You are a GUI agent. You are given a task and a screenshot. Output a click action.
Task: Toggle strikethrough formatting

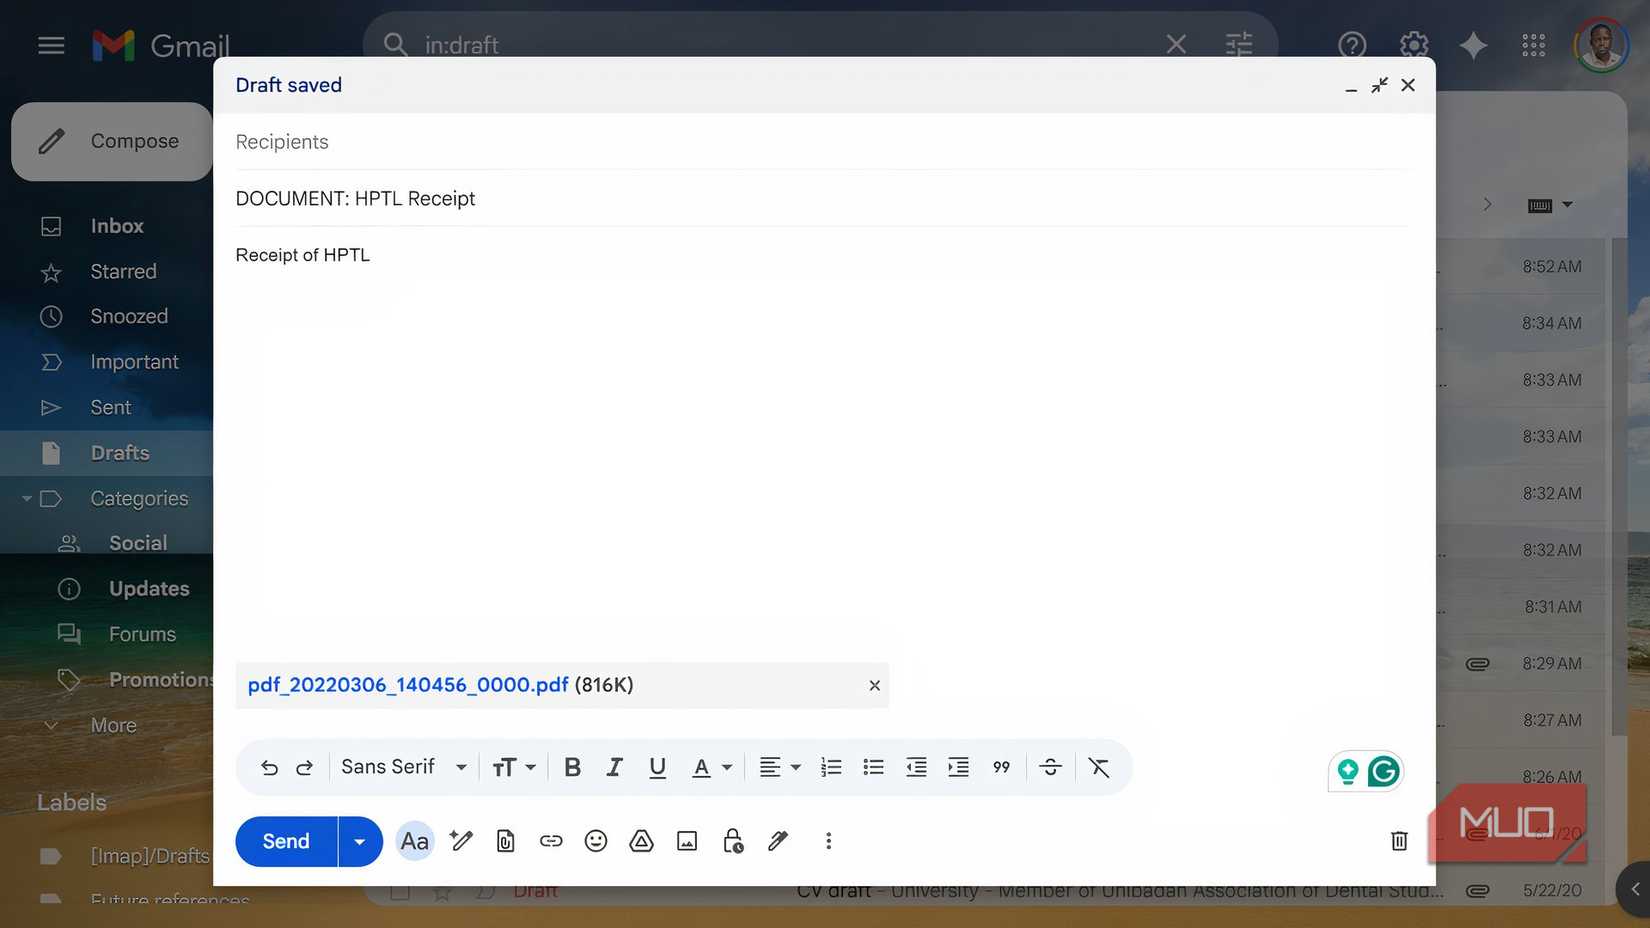[x=1050, y=767]
